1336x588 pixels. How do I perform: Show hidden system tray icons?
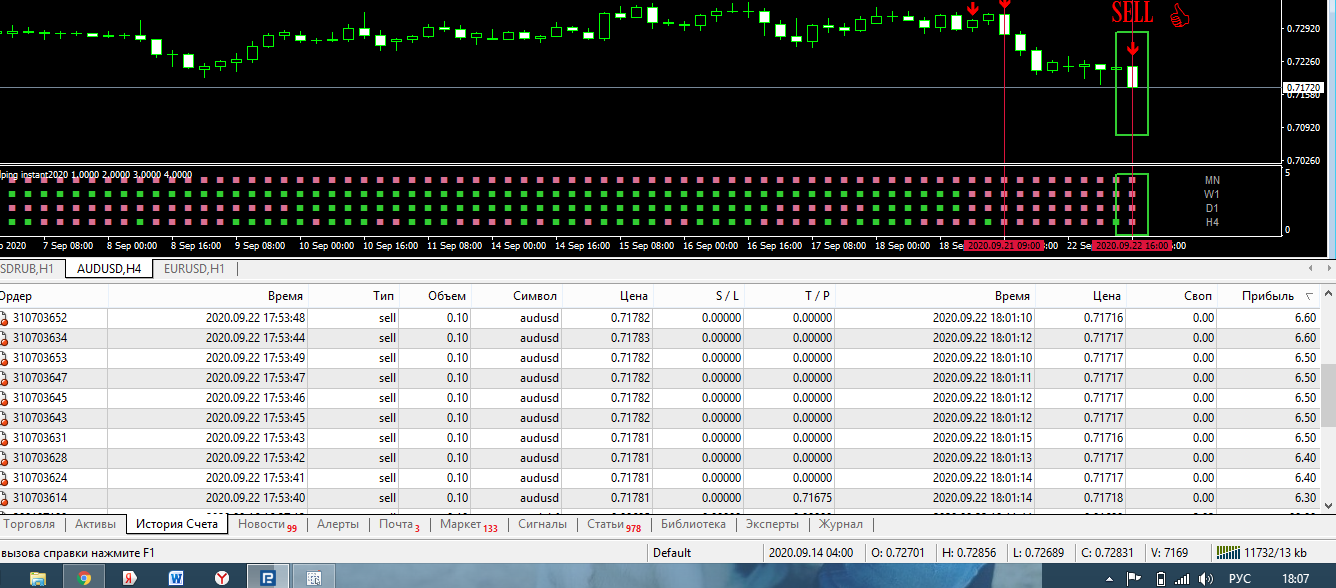click(1108, 578)
